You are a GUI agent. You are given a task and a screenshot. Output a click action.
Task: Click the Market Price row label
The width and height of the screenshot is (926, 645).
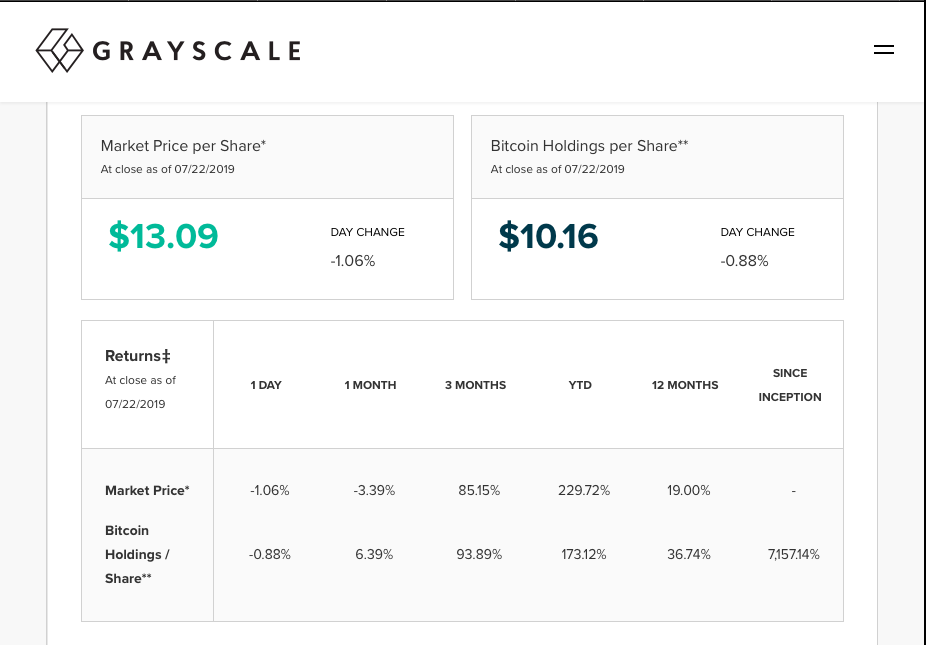[x=147, y=491]
